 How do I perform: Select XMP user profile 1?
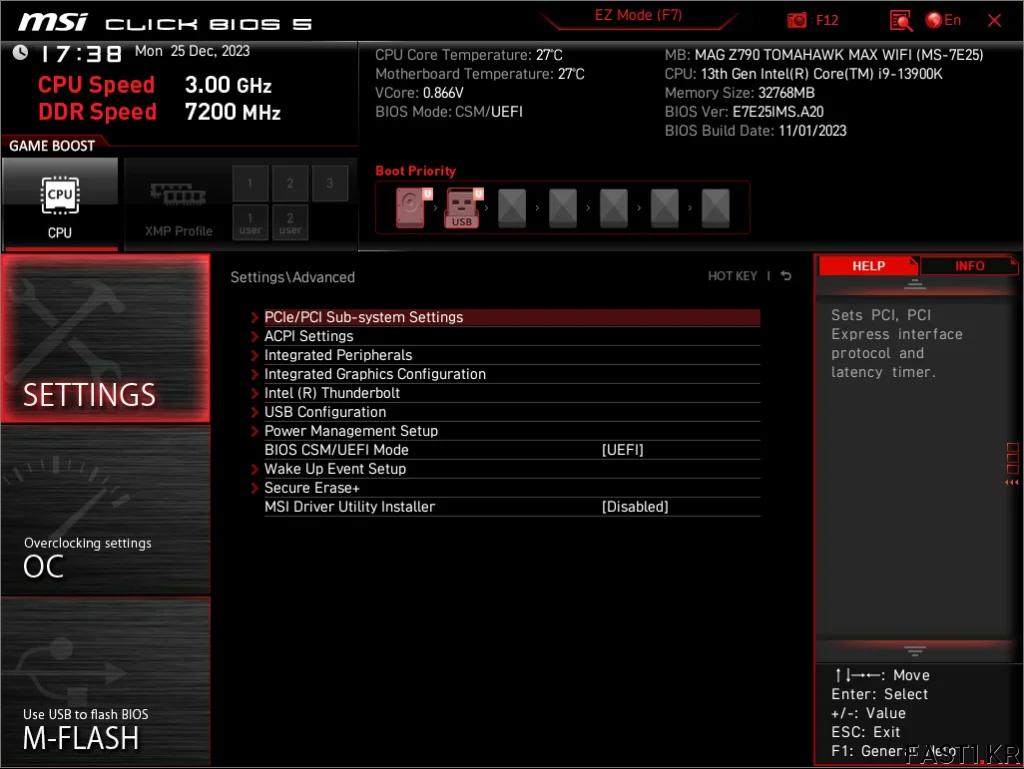[250, 223]
